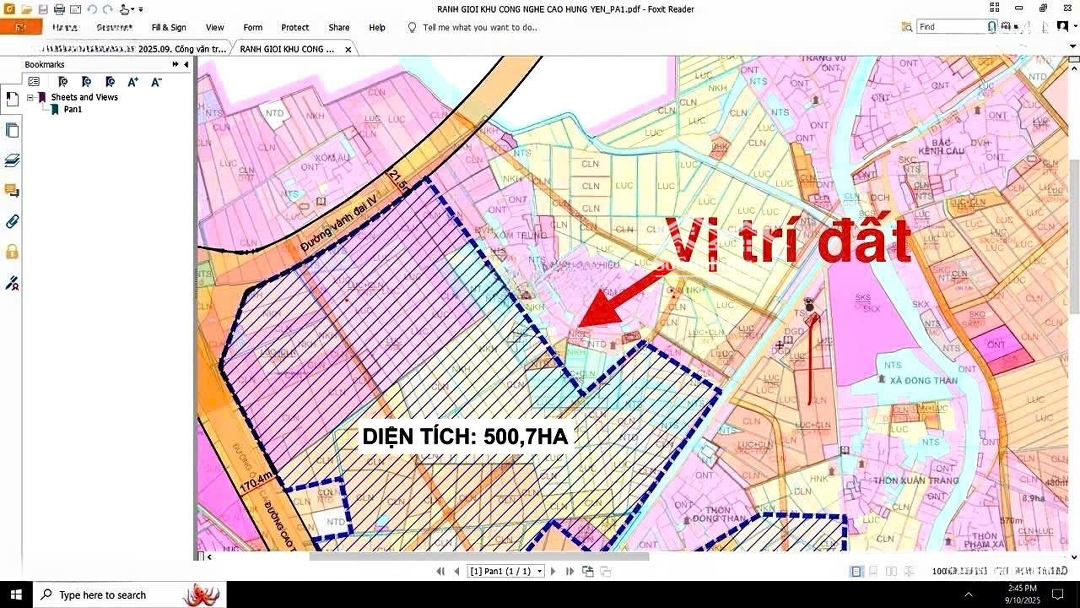
Task: Click the Find search field
Action: (950, 27)
